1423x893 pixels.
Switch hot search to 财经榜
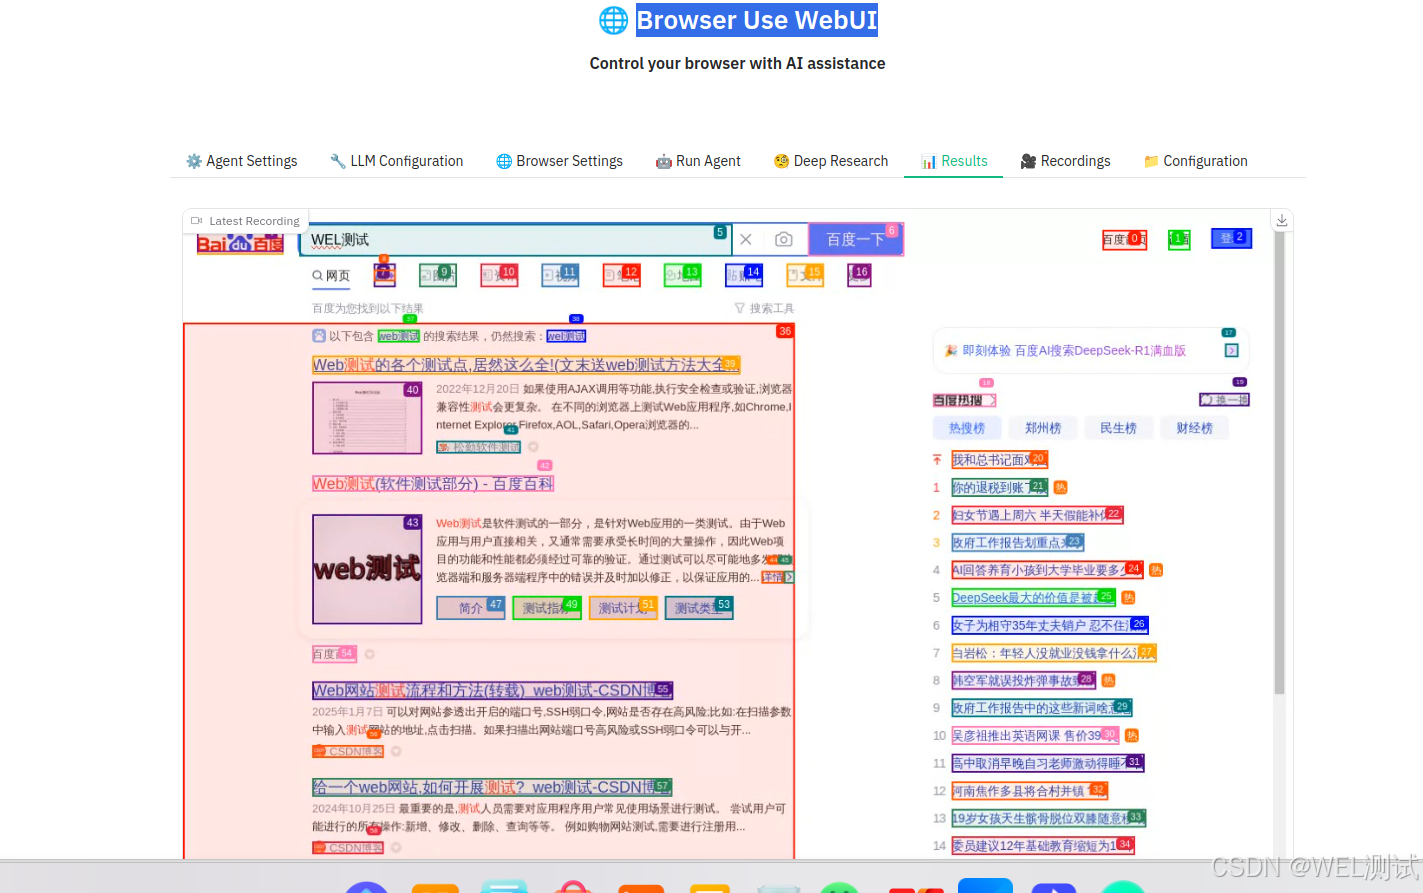coord(1194,428)
